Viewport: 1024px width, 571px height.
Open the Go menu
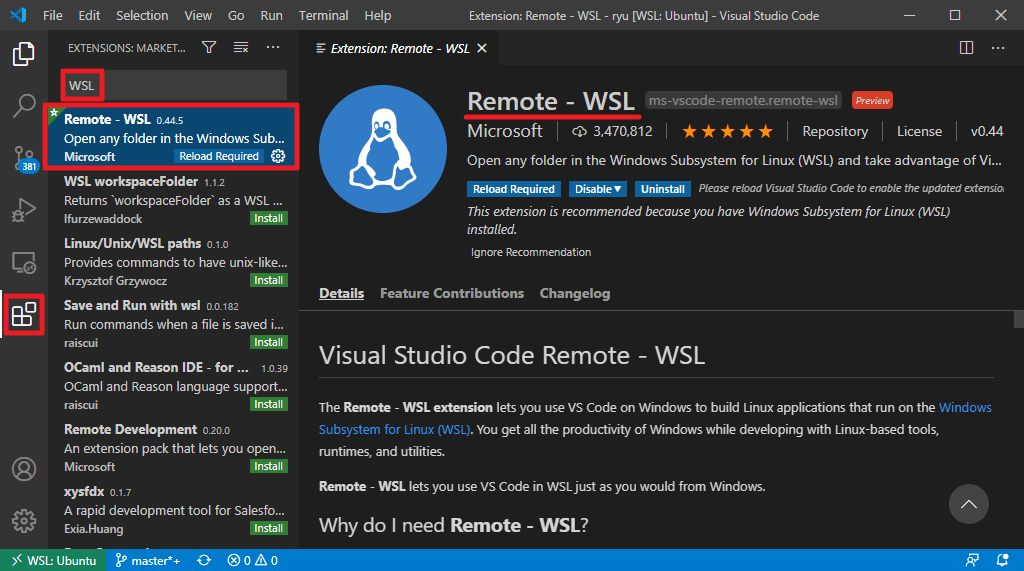[236, 15]
